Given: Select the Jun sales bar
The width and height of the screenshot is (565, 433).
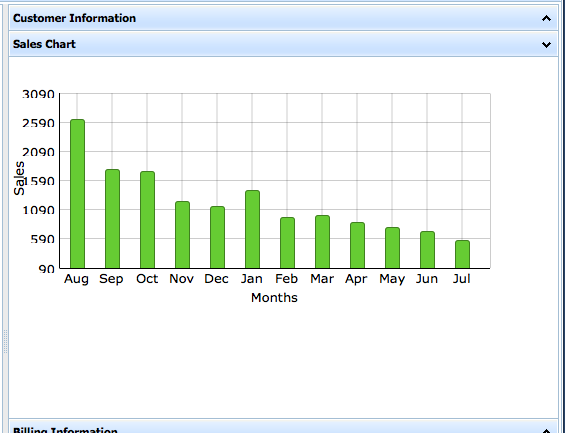Looking at the screenshot, I should 427,250.
